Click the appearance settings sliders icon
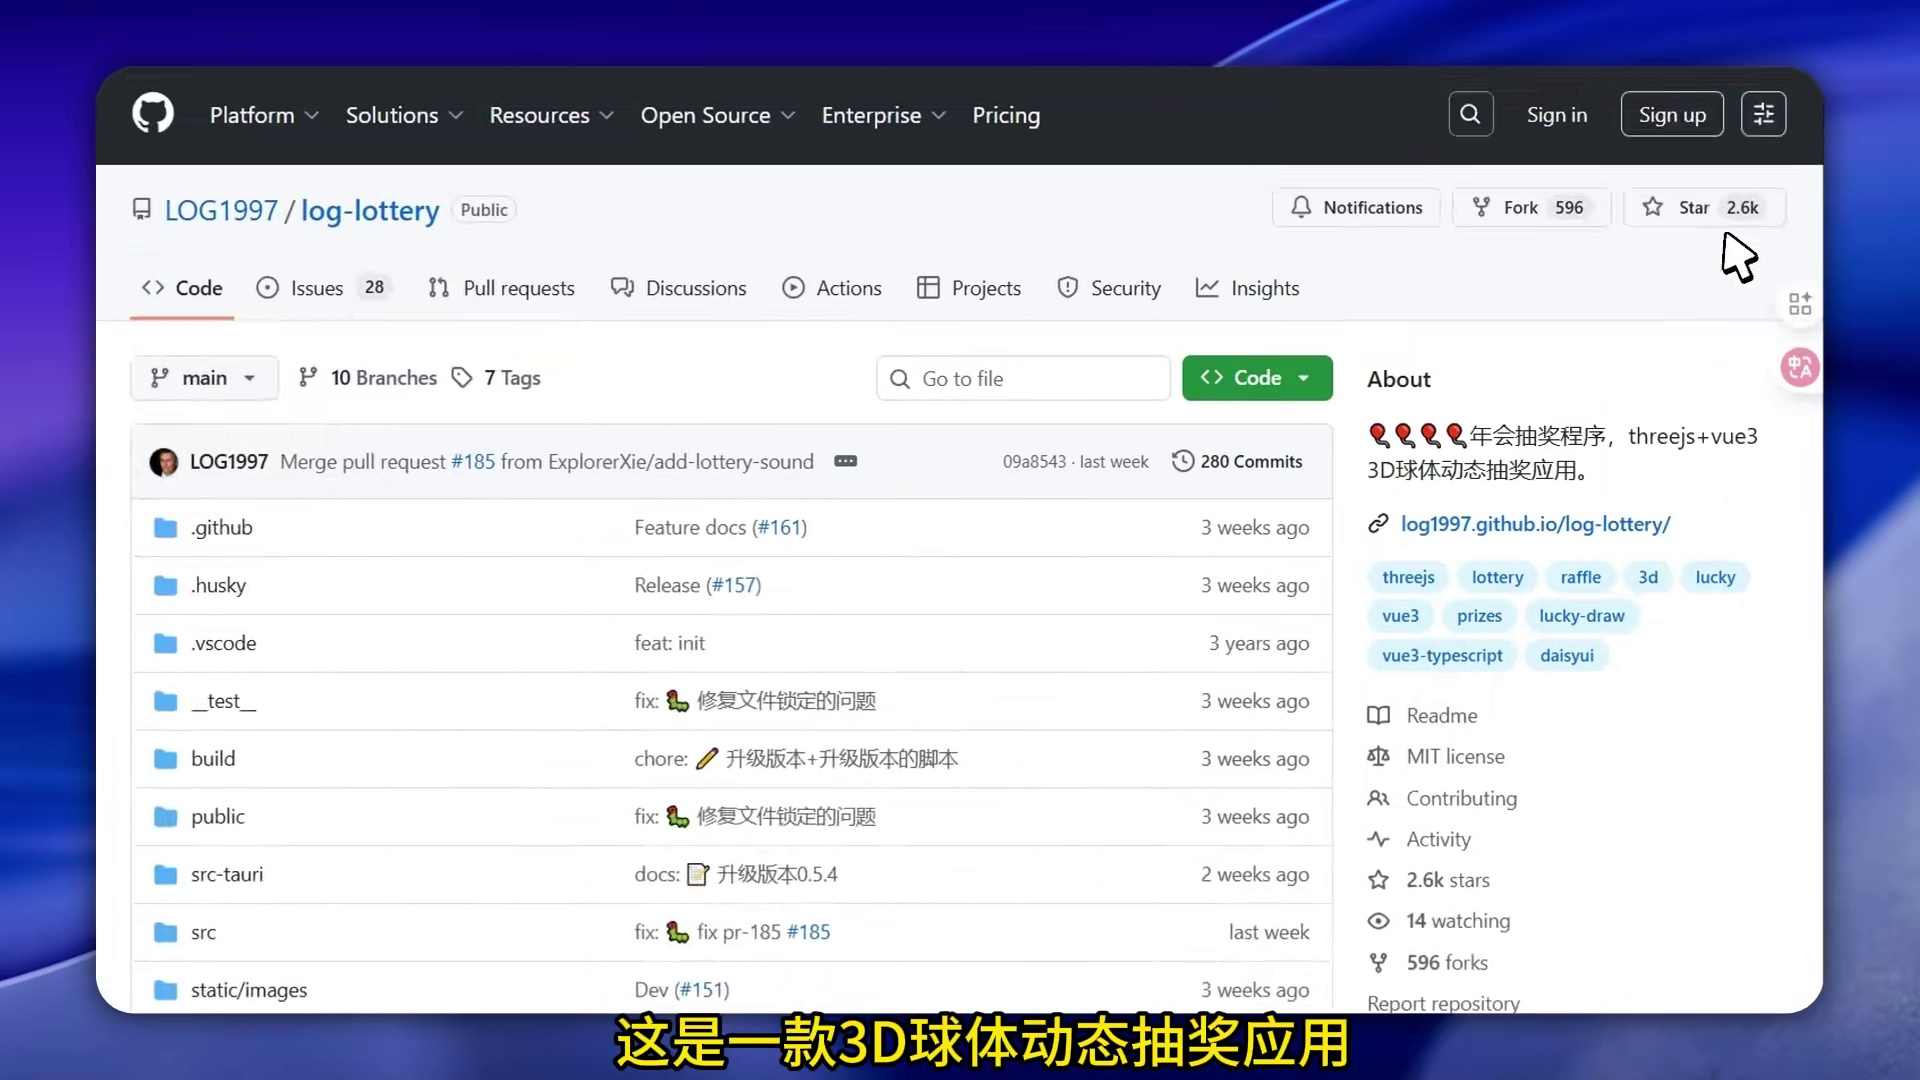Screen dimensions: 1920x1080 click(1763, 114)
